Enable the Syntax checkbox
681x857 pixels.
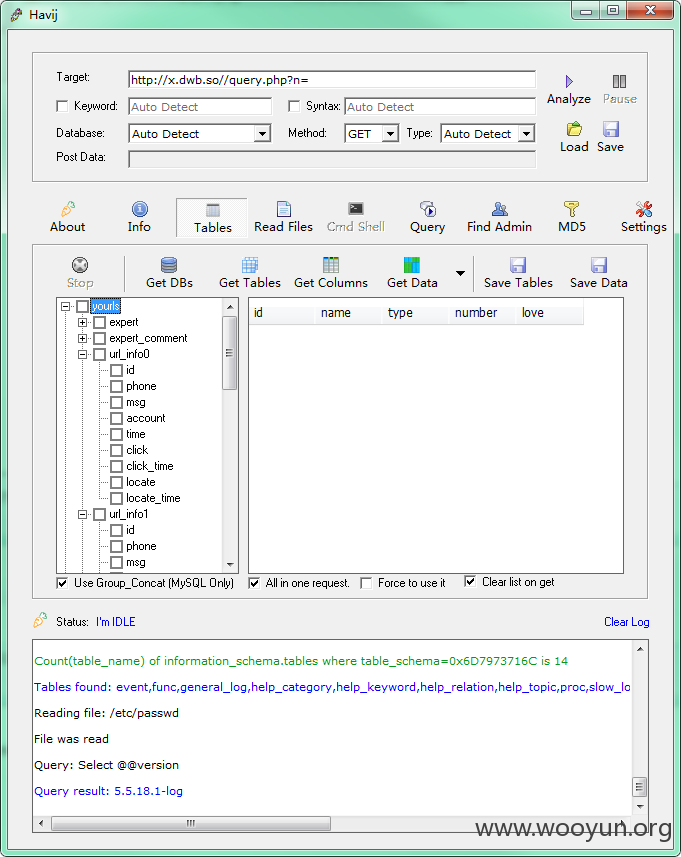pyautogui.click(x=294, y=106)
